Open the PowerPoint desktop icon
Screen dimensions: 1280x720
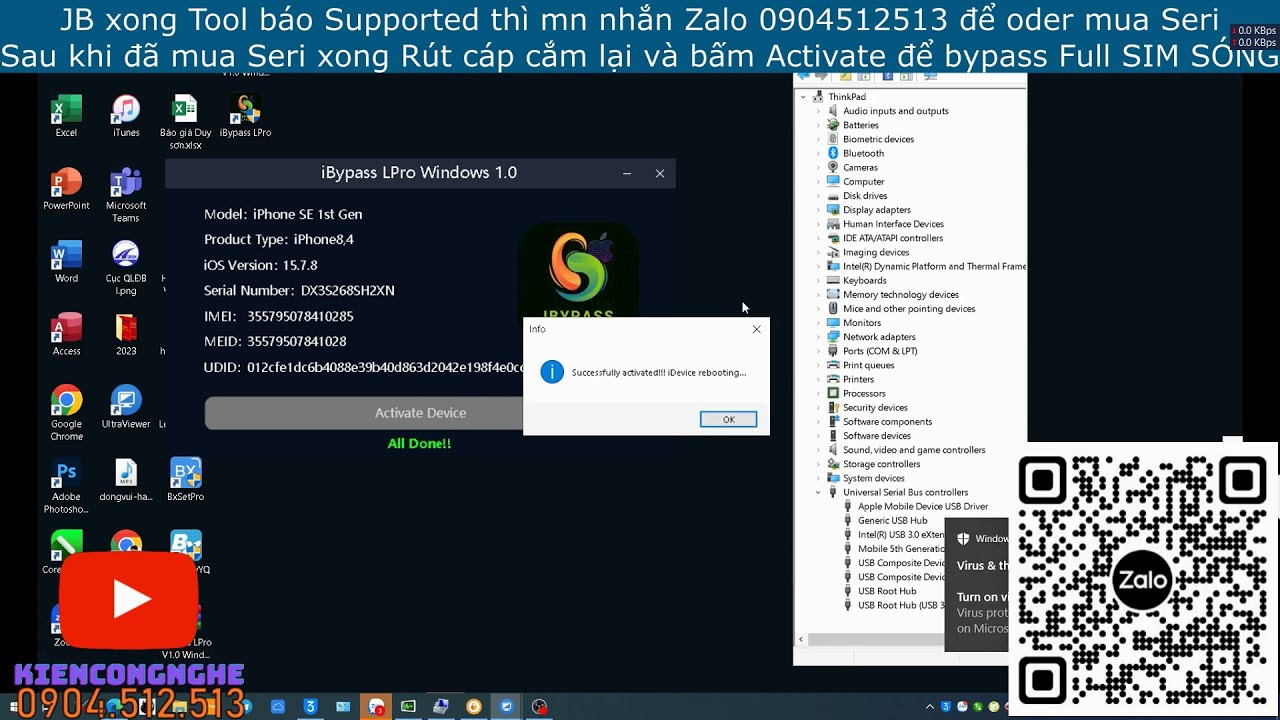[x=66, y=189]
